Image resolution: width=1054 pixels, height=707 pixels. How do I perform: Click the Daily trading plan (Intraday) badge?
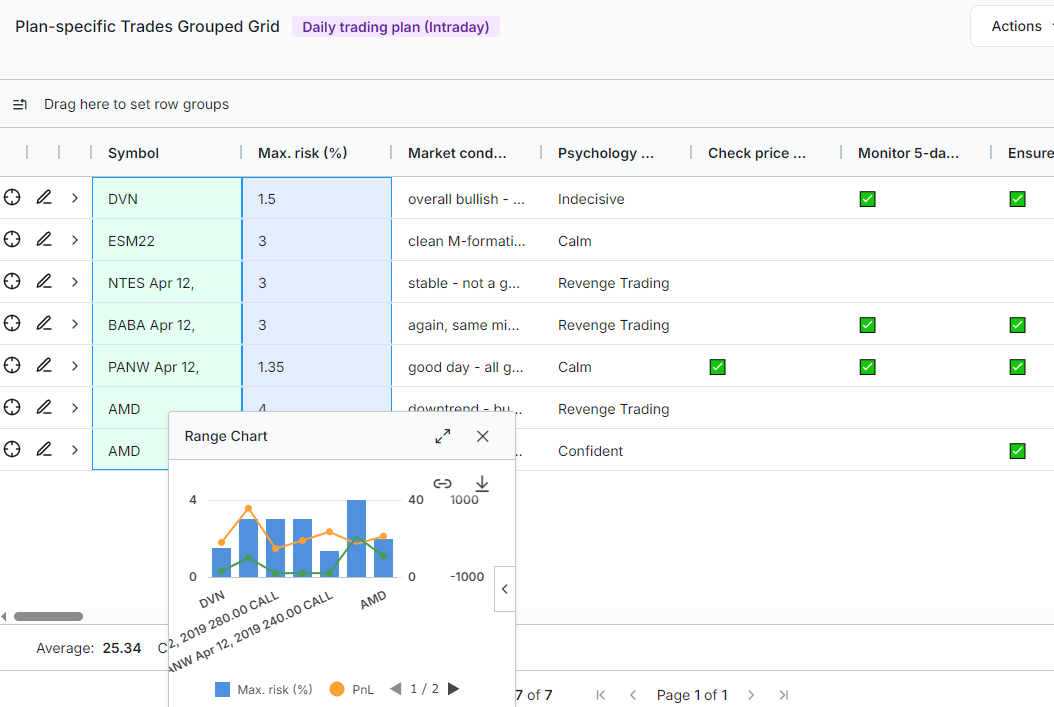(x=396, y=27)
